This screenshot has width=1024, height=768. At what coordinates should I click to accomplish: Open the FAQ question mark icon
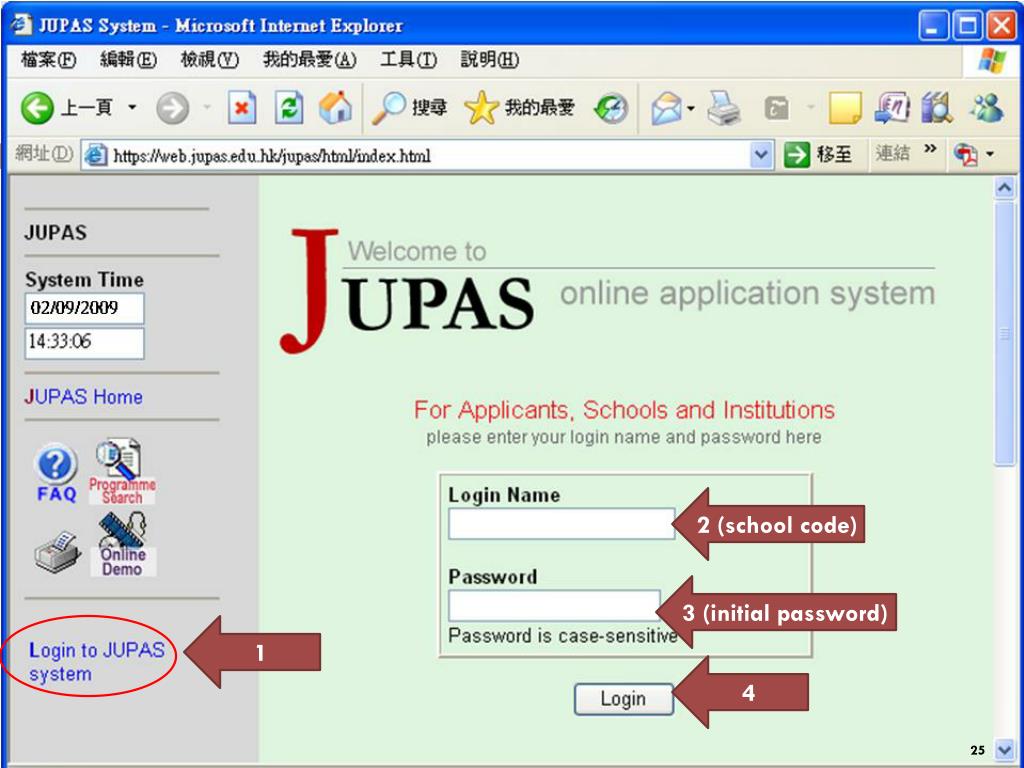(56, 473)
